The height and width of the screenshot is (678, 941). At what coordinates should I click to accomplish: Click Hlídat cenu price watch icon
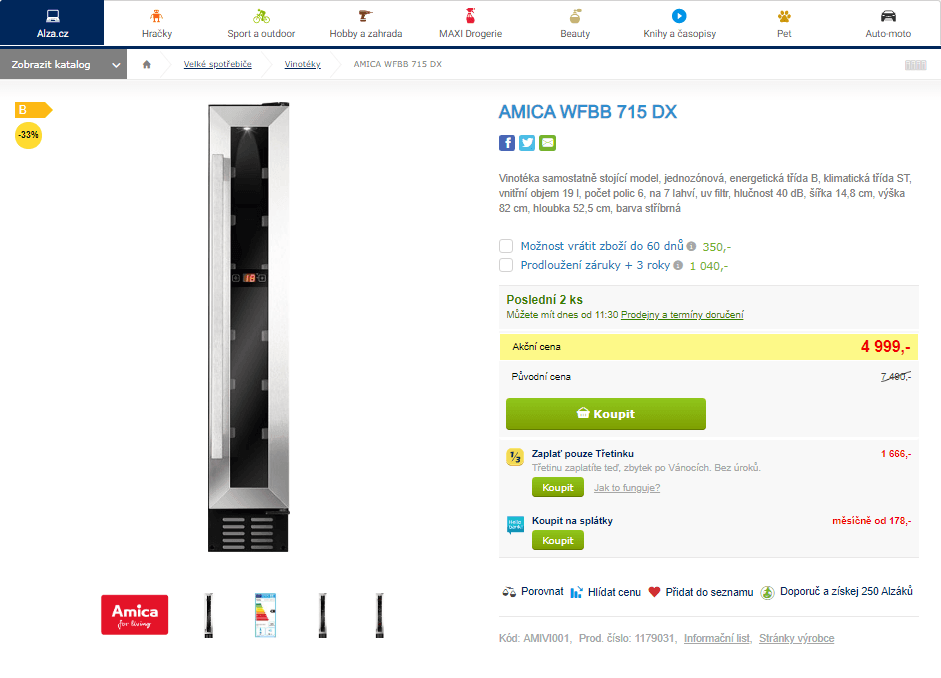tap(576, 592)
